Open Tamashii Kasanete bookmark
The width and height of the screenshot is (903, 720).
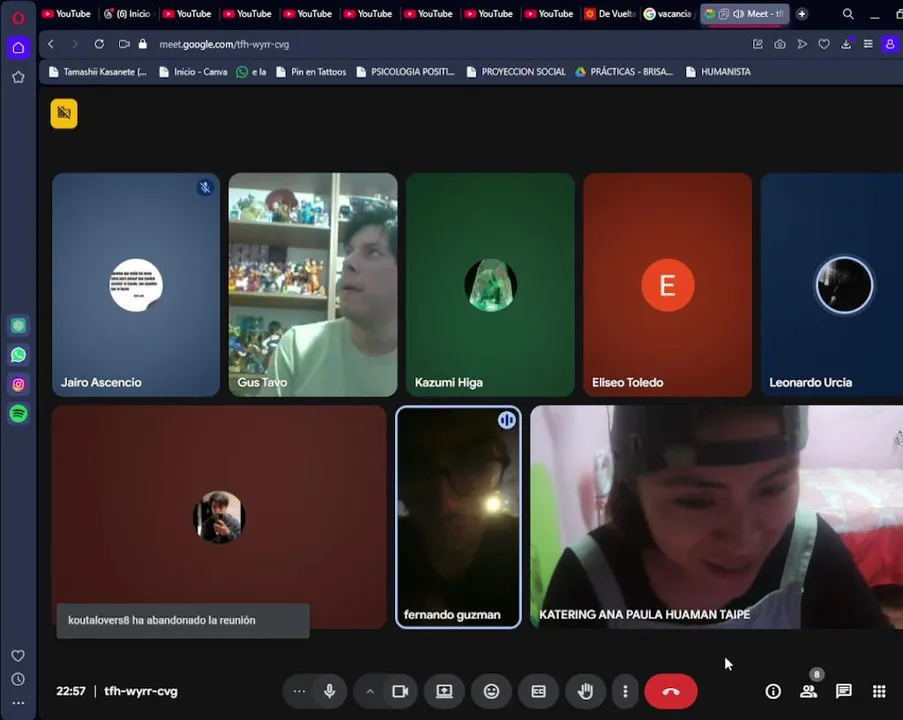(98, 72)
